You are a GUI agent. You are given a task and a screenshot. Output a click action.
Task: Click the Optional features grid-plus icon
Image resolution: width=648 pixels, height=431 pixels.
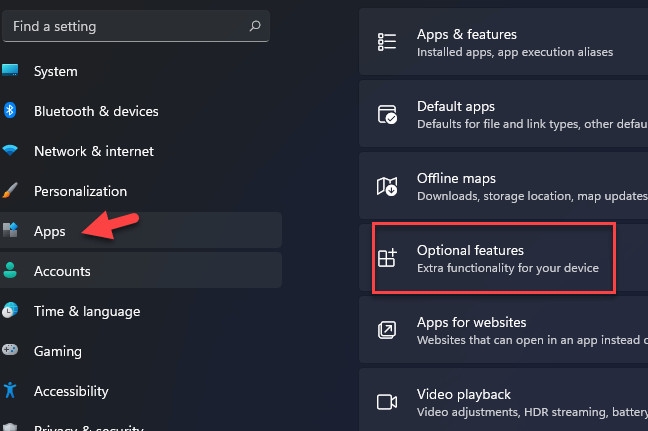(387, 258)
